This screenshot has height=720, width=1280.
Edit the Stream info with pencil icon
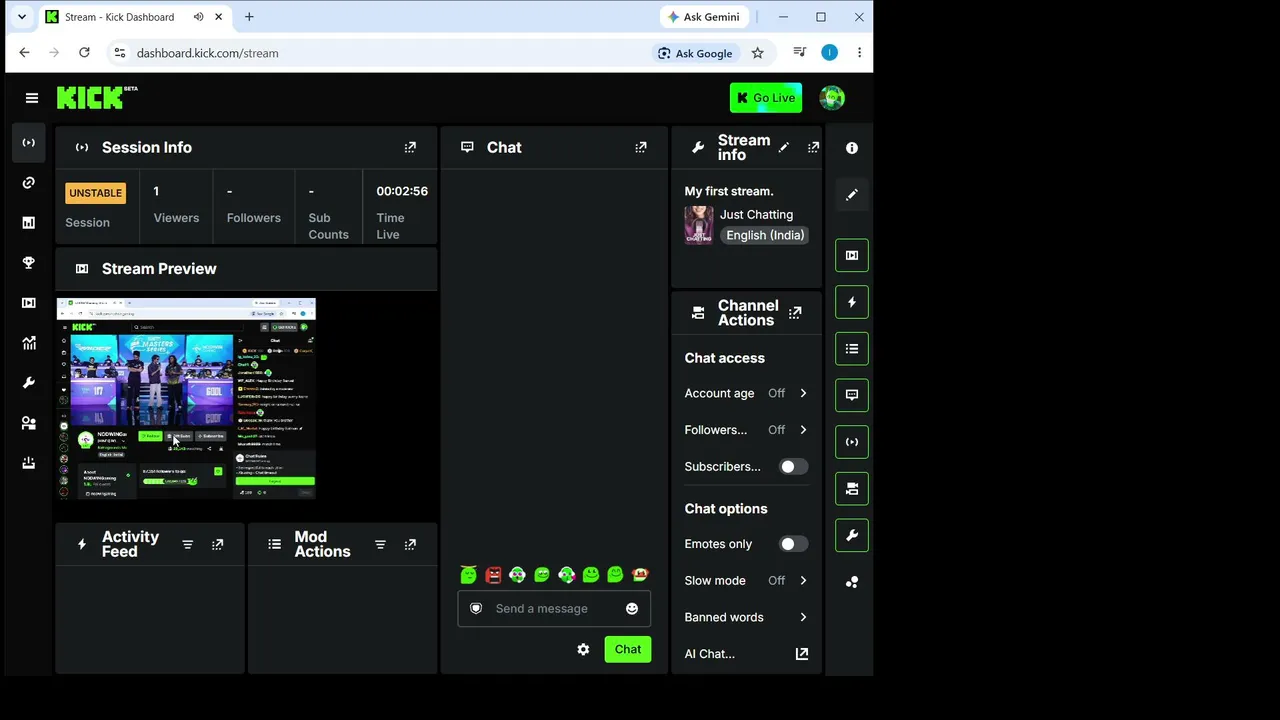point(784,148)
